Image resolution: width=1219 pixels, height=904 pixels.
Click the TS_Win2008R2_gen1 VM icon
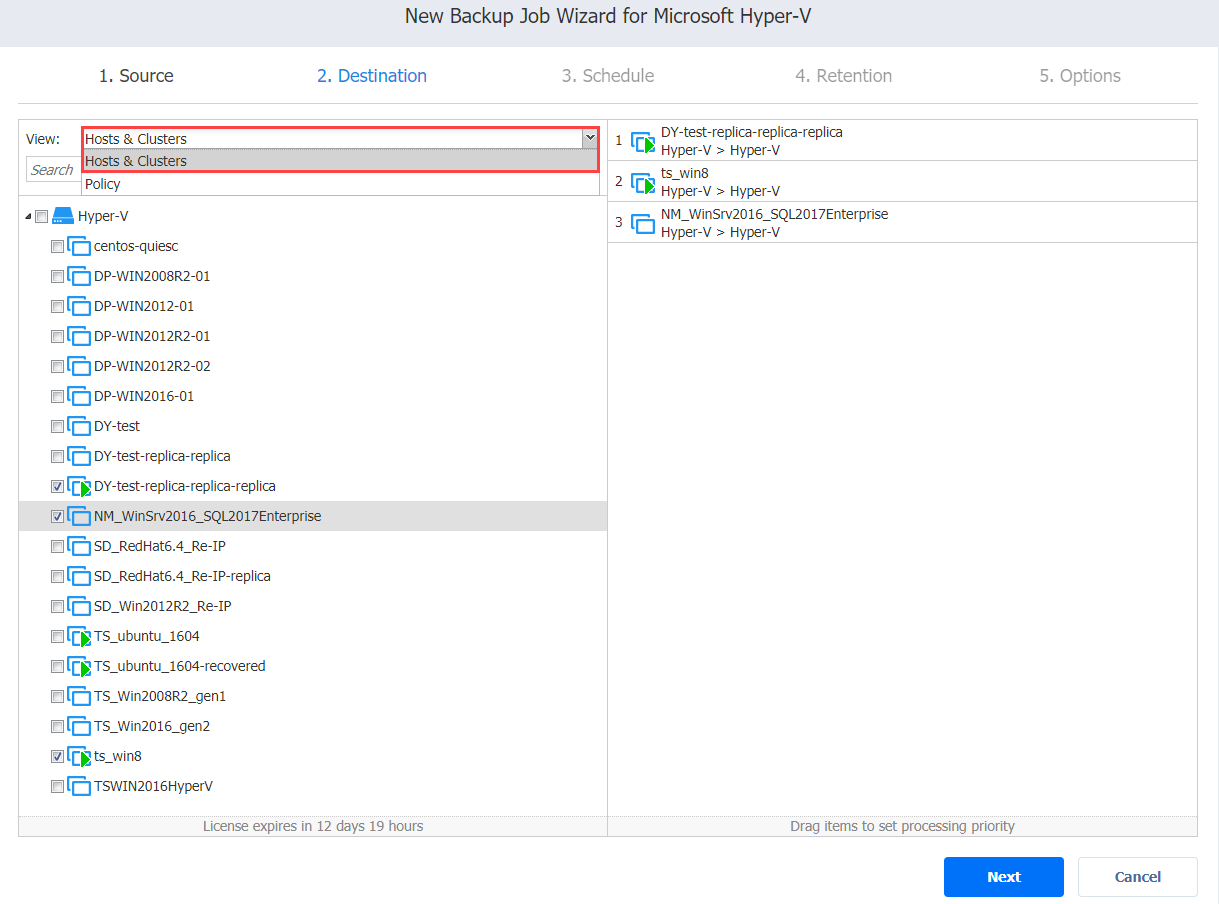point(79,696)
